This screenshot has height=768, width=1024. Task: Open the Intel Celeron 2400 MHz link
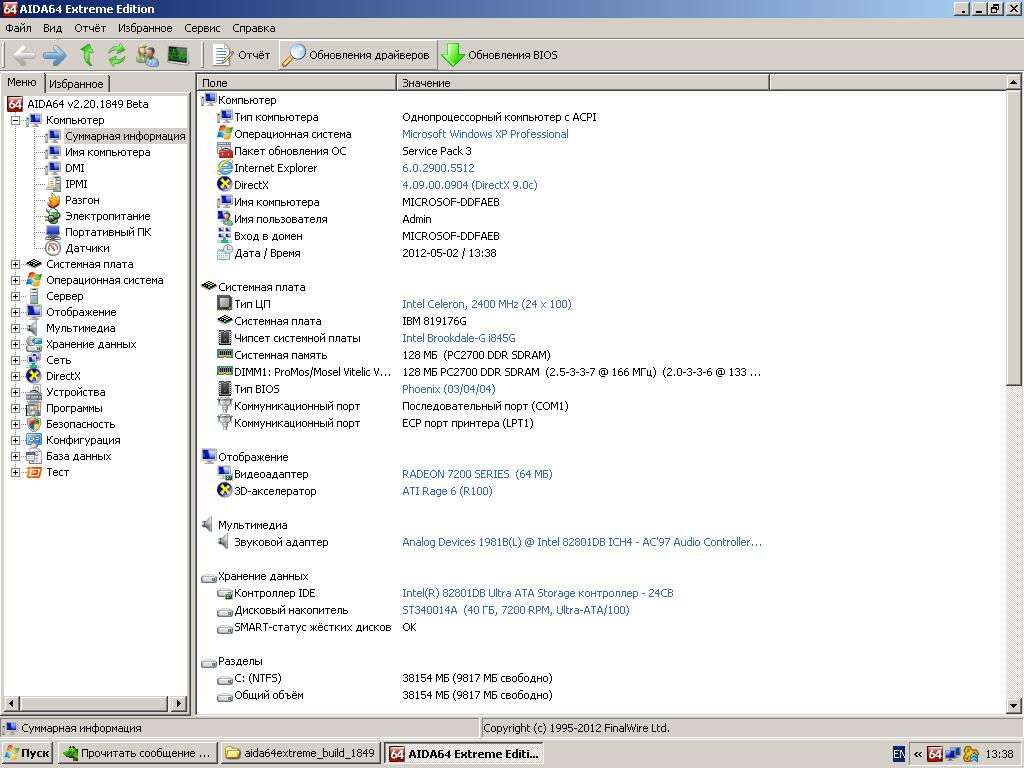point(487,304)
